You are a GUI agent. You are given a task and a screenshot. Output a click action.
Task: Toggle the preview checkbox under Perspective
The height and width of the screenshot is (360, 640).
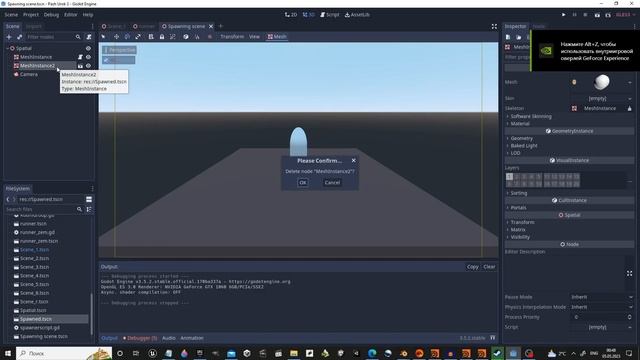[x=107, y=60]
